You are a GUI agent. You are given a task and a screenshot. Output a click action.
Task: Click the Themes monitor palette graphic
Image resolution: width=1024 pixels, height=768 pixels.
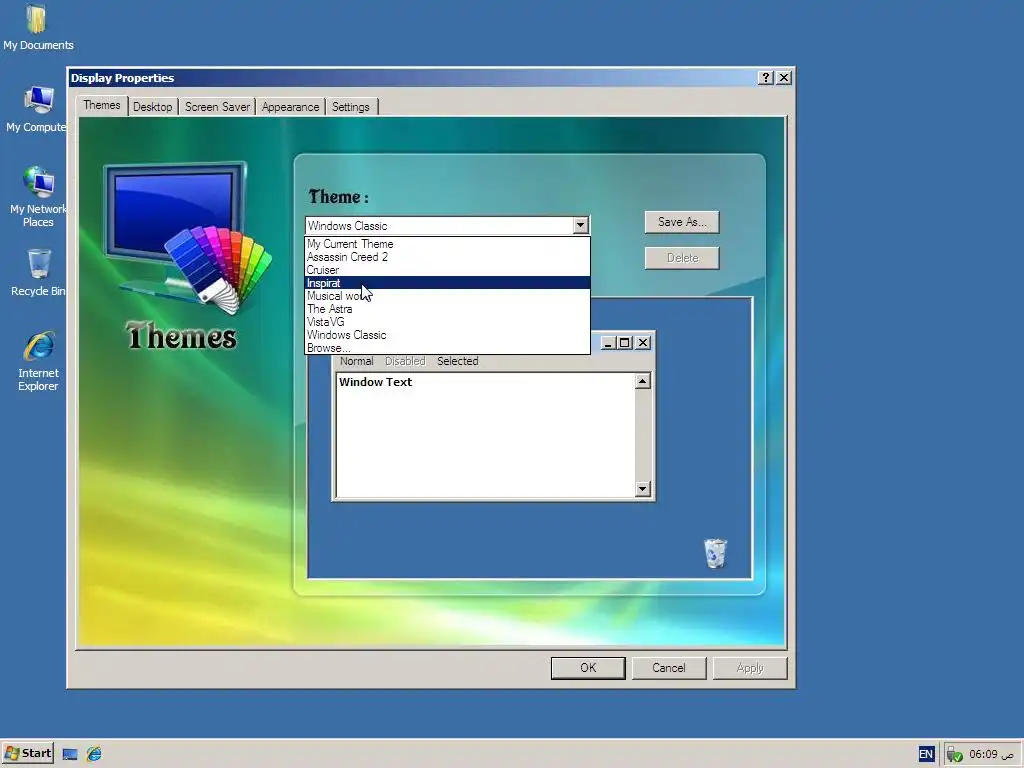187,238
